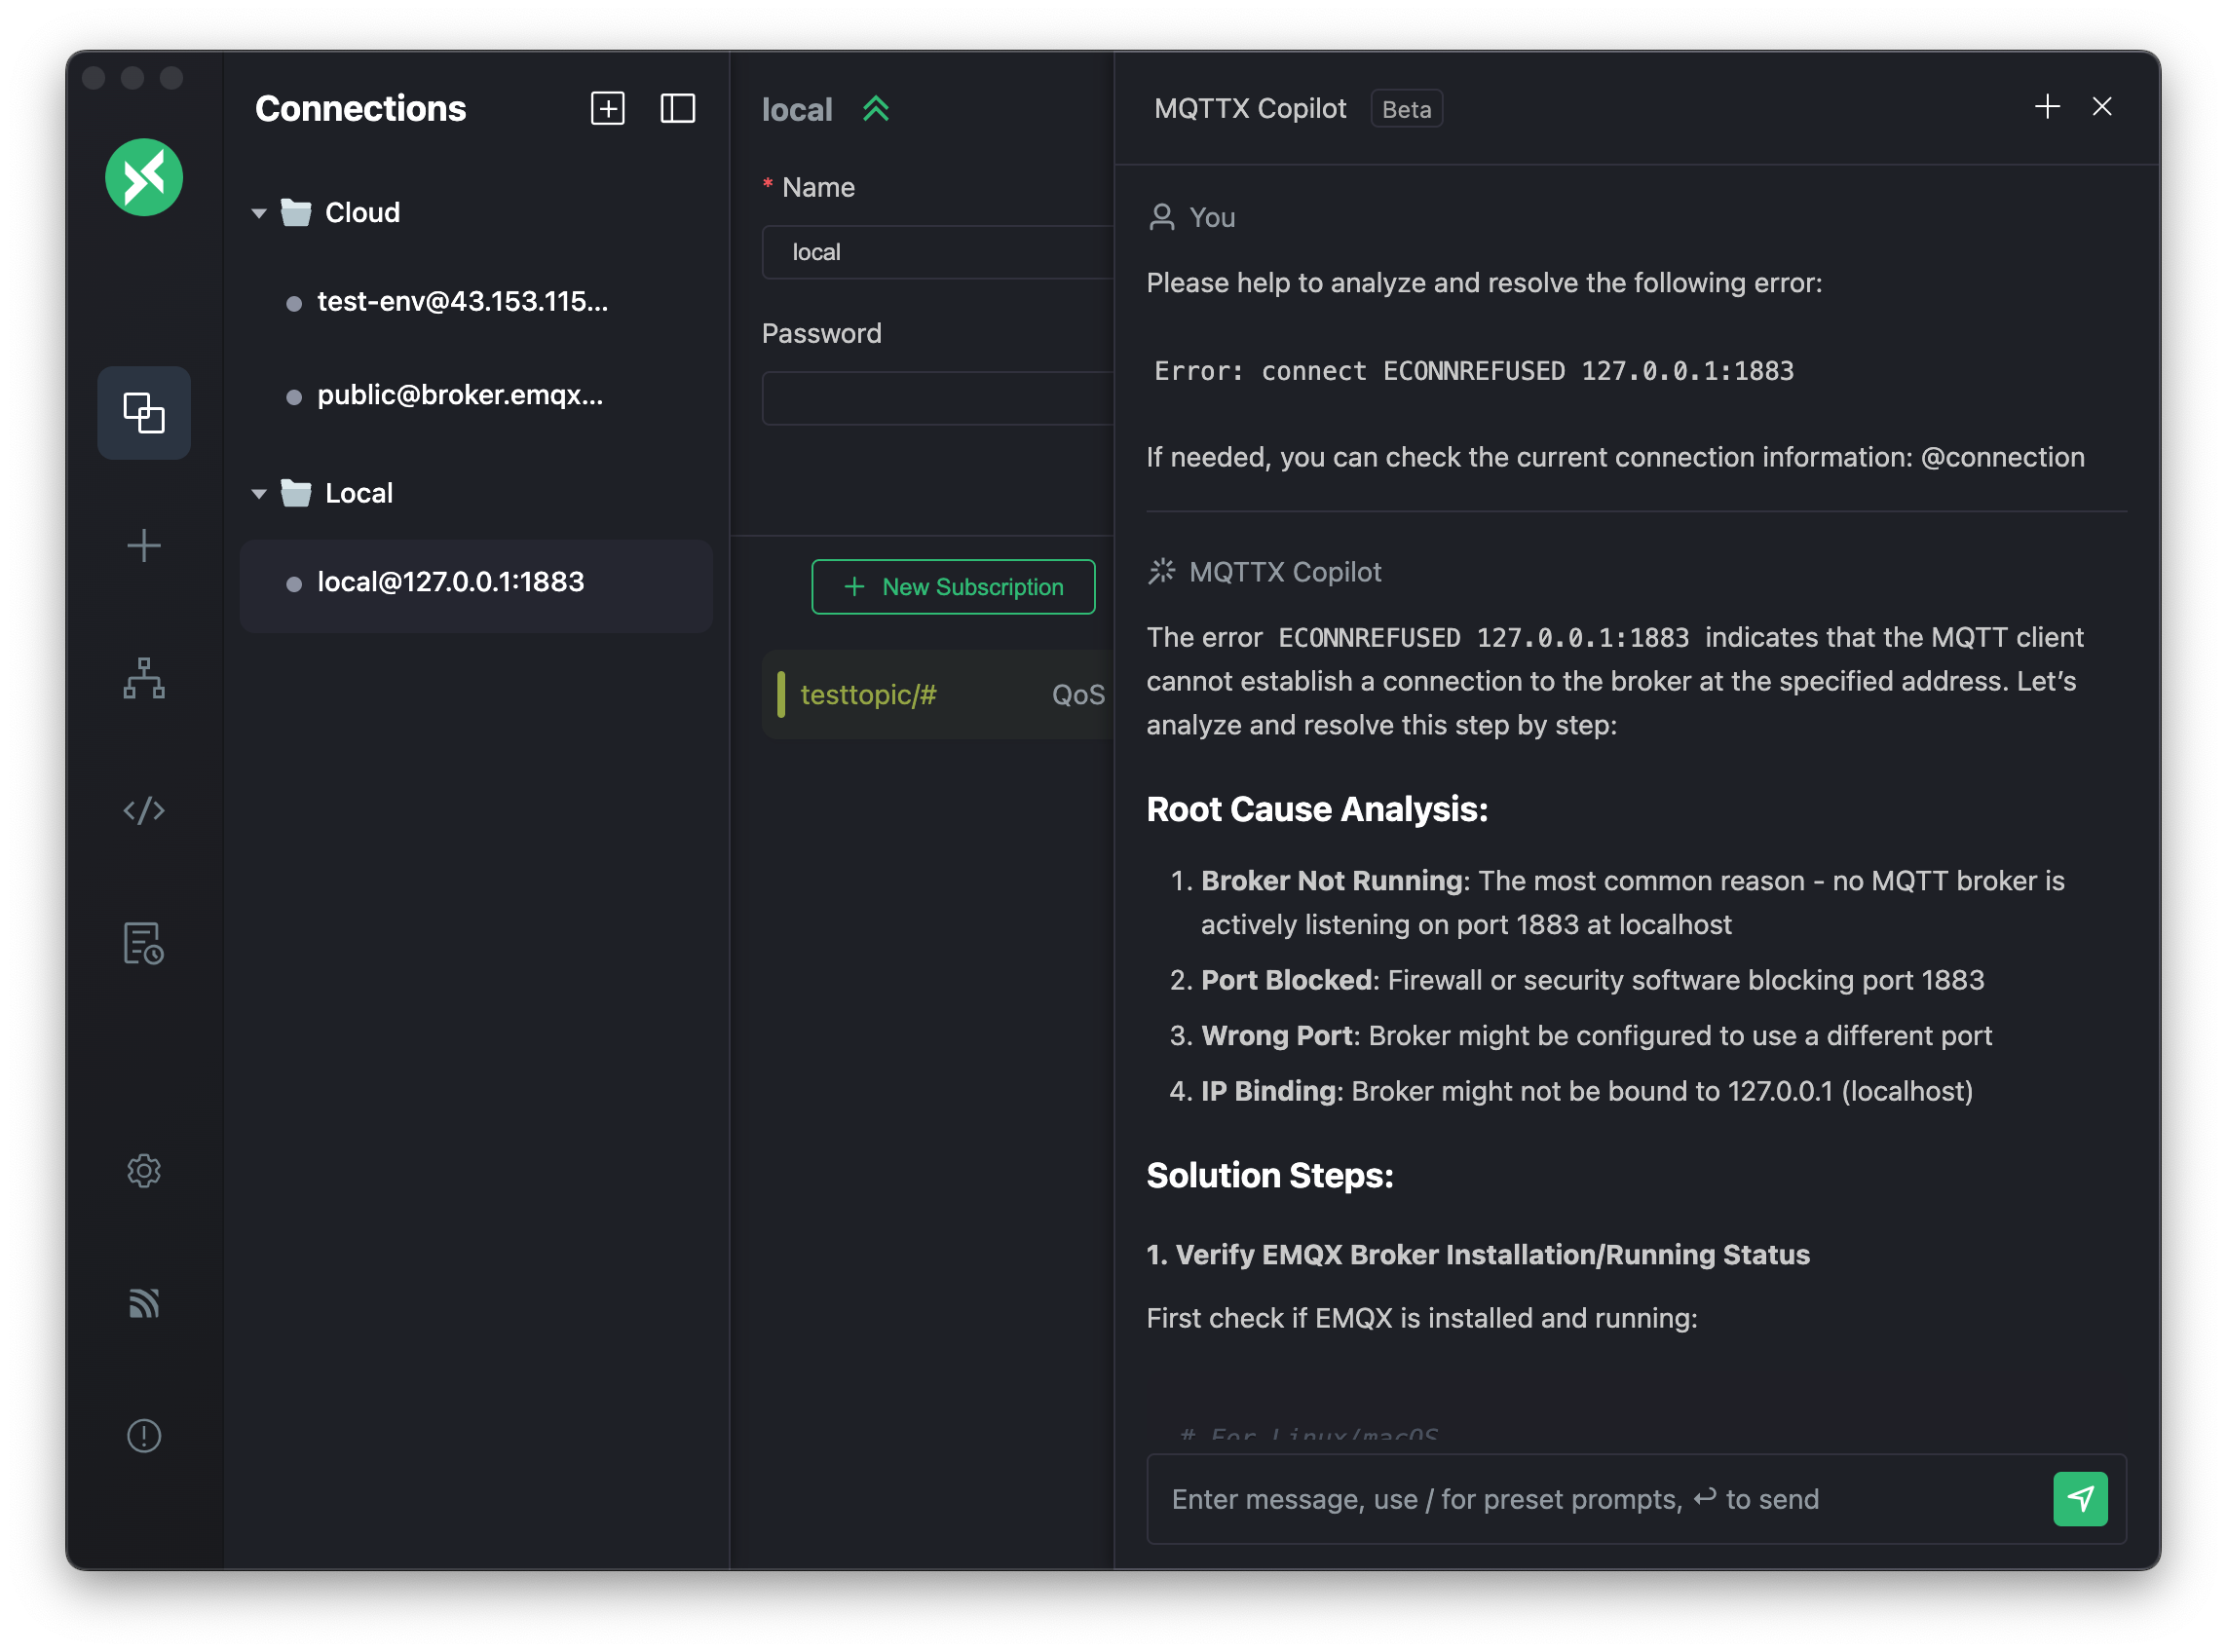Select public@broker.emqx connection
Viewport: 2227px width, 1652px height.
pos(459,396)
